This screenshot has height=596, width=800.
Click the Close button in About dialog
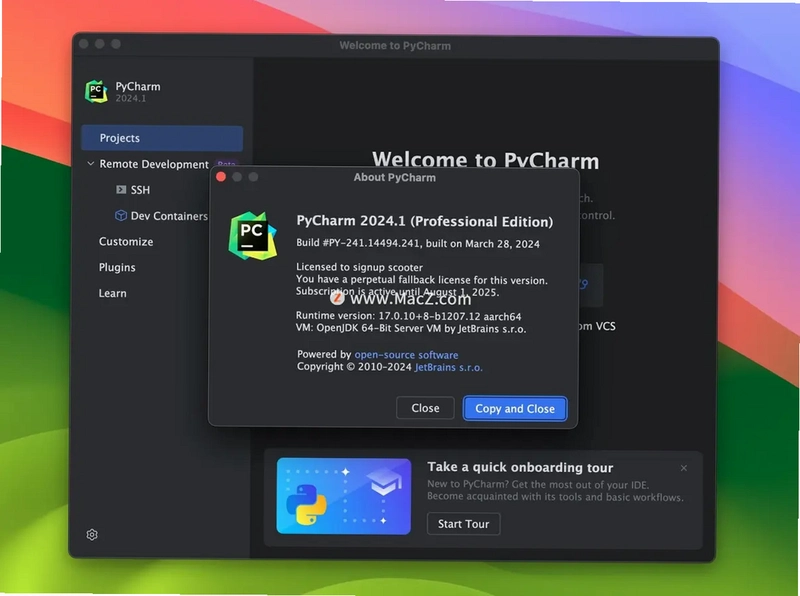pyautogui.click(x=425, y=408)
